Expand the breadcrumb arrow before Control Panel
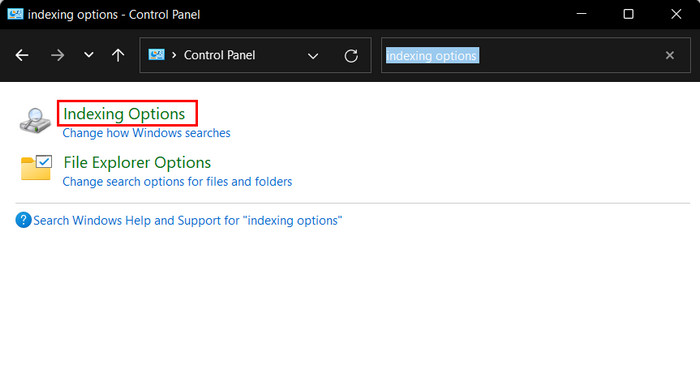700x365 pixels. 174,55
